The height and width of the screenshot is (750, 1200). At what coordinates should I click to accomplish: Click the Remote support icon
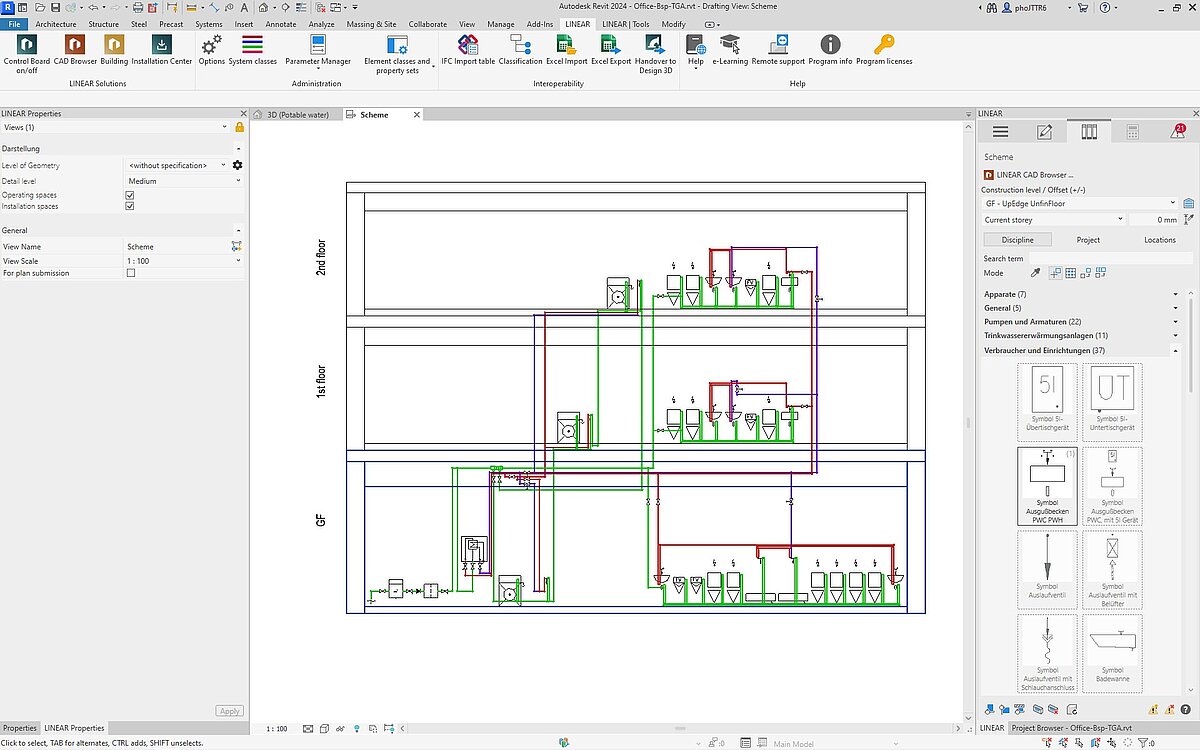[778, 45]
